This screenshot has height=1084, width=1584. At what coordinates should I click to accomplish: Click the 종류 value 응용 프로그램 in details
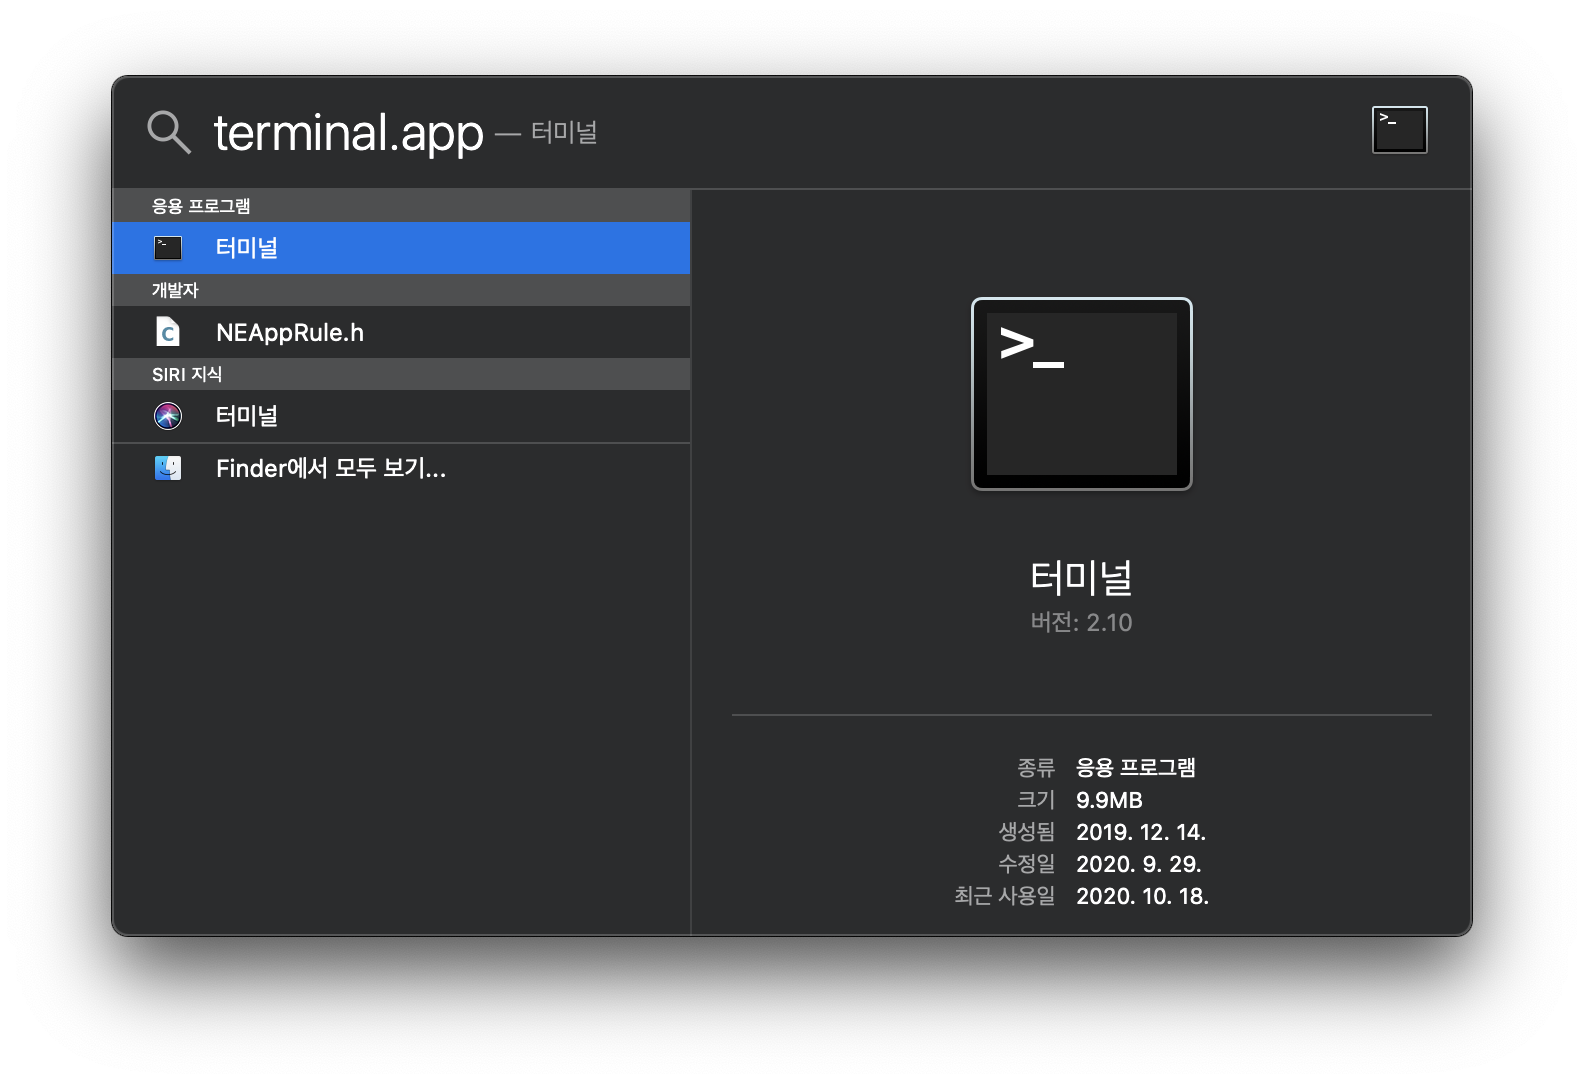pyautogui.click(x=1136, y=767)
